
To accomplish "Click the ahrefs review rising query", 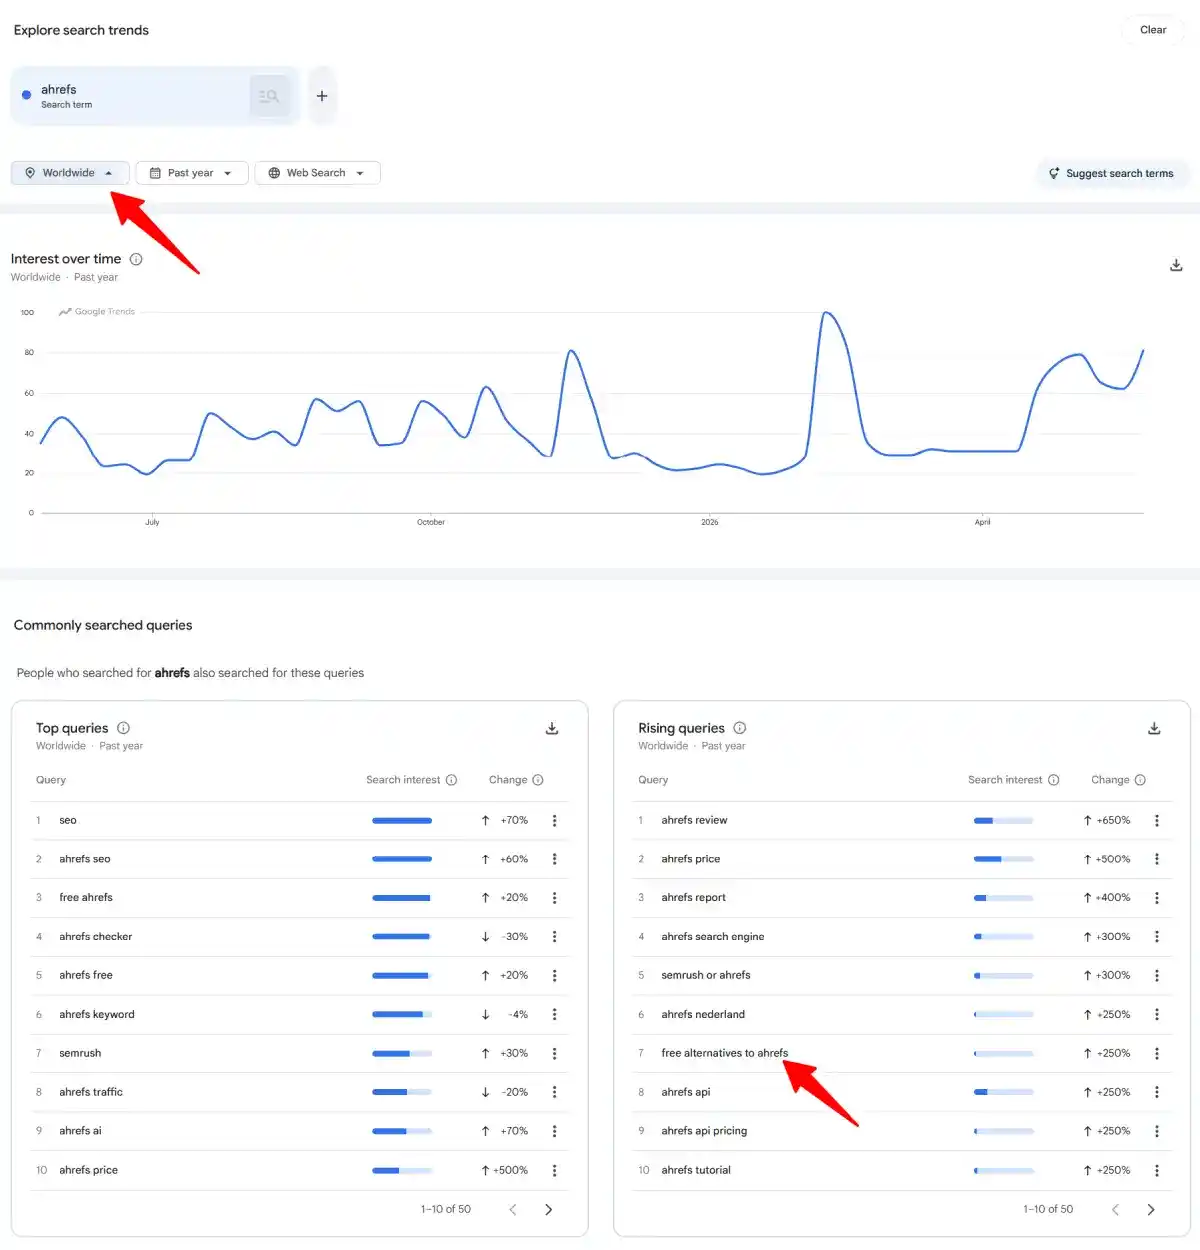I will pos(694,820).
